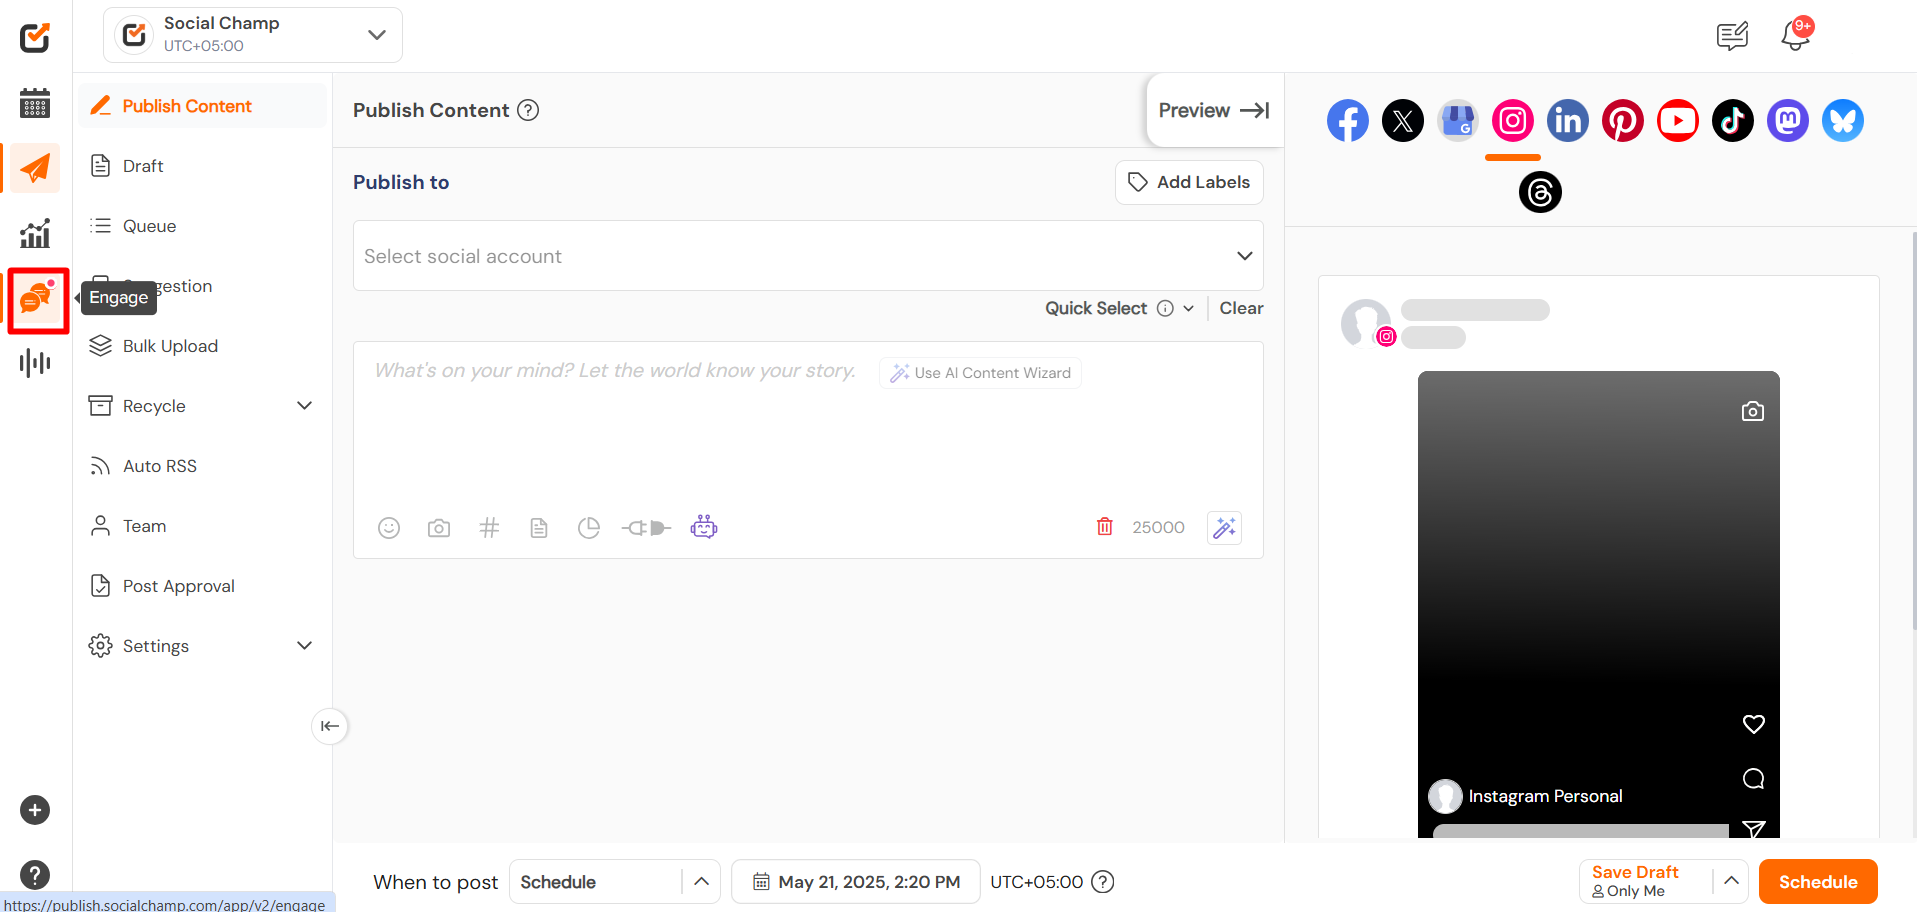1917x912 pixels.
Task: Click the plus add button in sidebar
Action: 35,810
